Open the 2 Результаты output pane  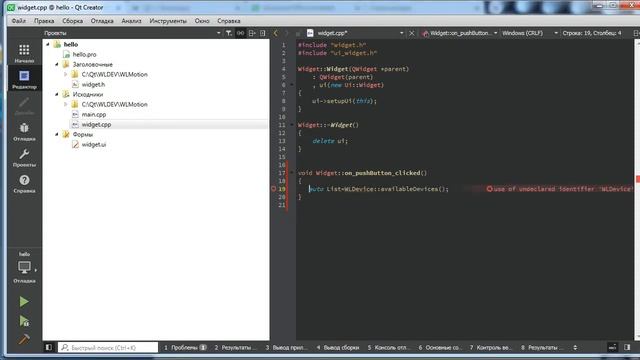click(x=235, y=347)
